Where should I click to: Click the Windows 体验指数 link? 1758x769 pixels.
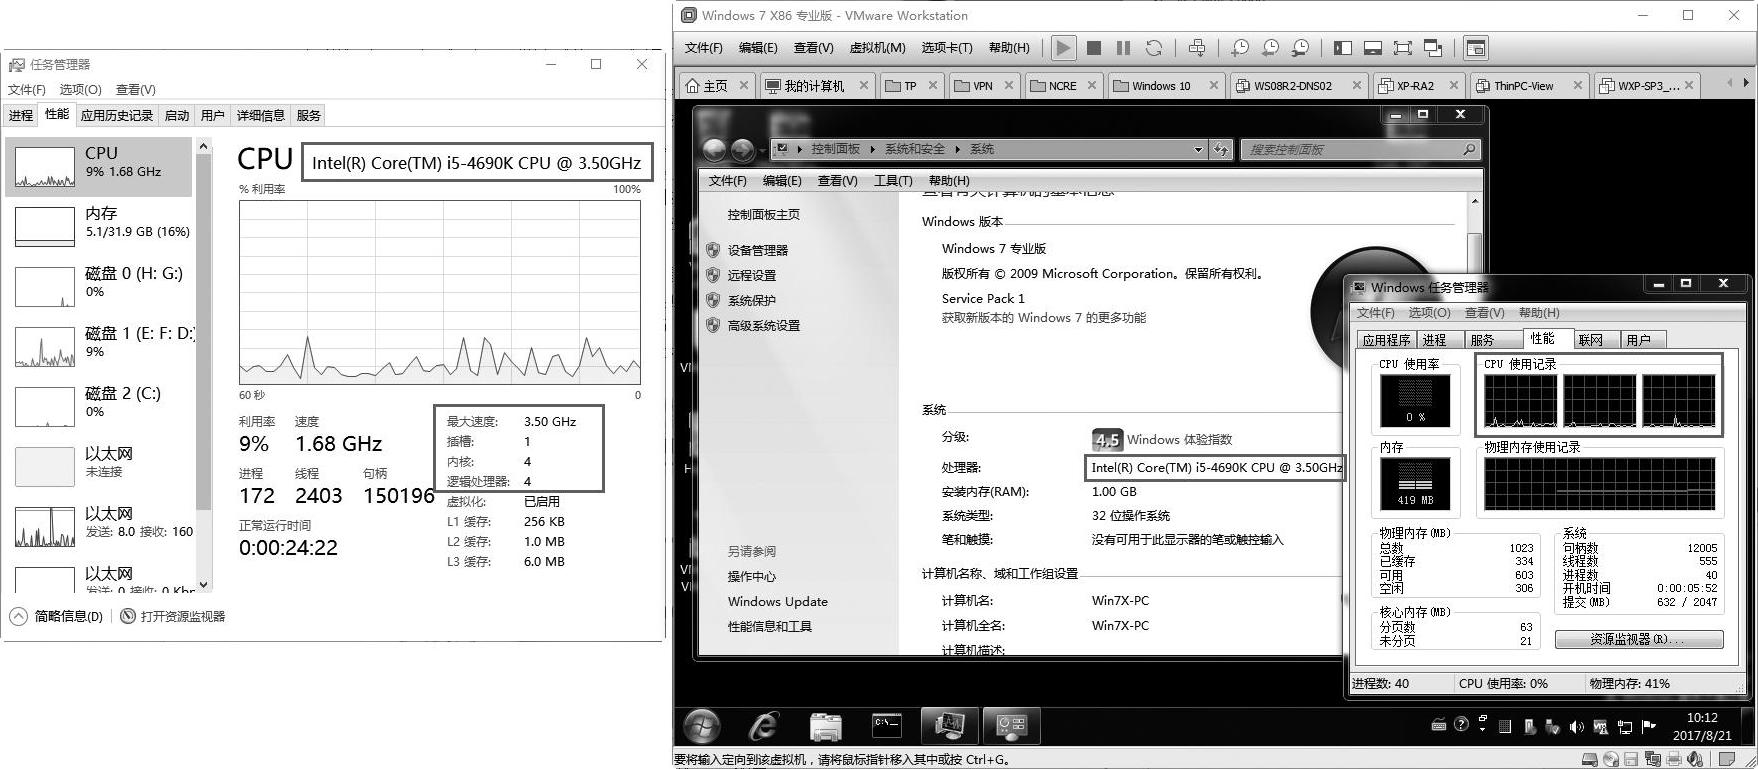1179,439
